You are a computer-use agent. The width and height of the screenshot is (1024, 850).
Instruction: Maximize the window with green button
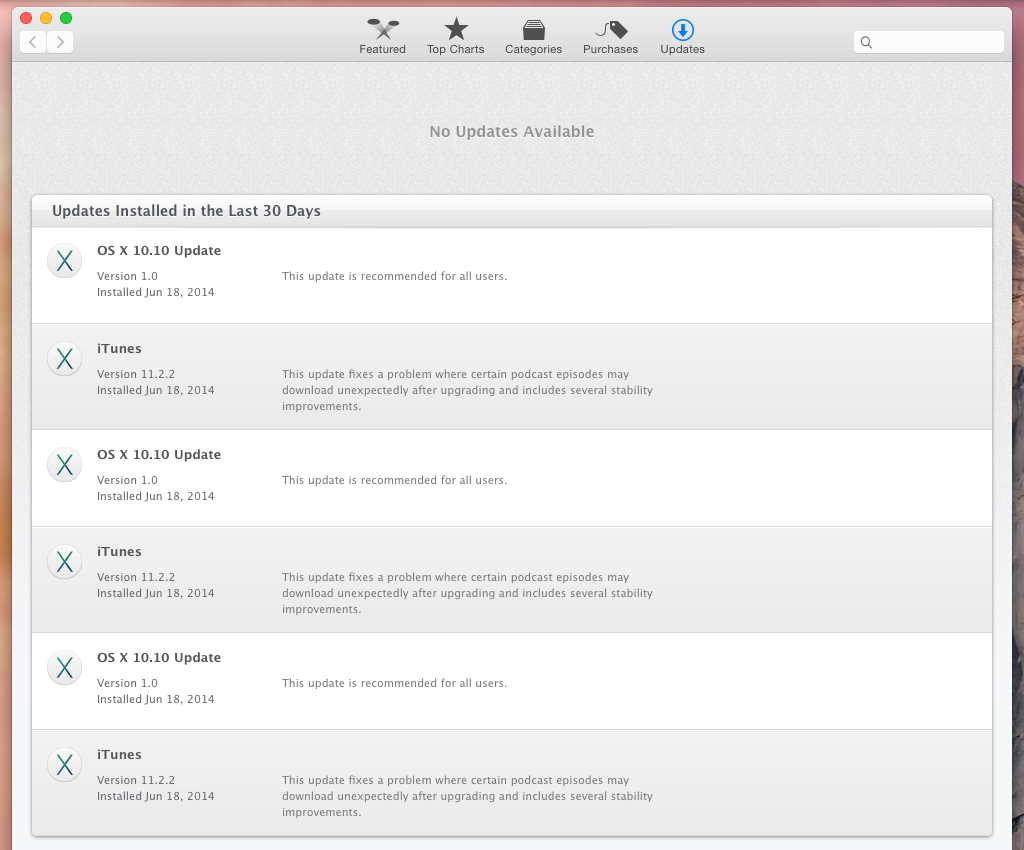(x=66, y=18)
